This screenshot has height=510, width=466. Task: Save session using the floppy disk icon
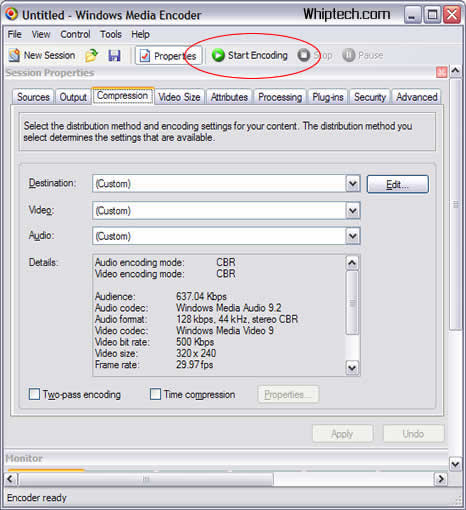click(x=114, y=55)
